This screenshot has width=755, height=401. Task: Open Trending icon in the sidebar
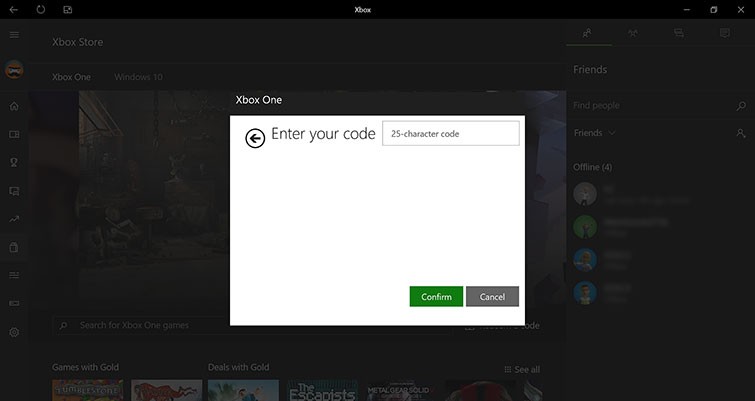(14, 220)
